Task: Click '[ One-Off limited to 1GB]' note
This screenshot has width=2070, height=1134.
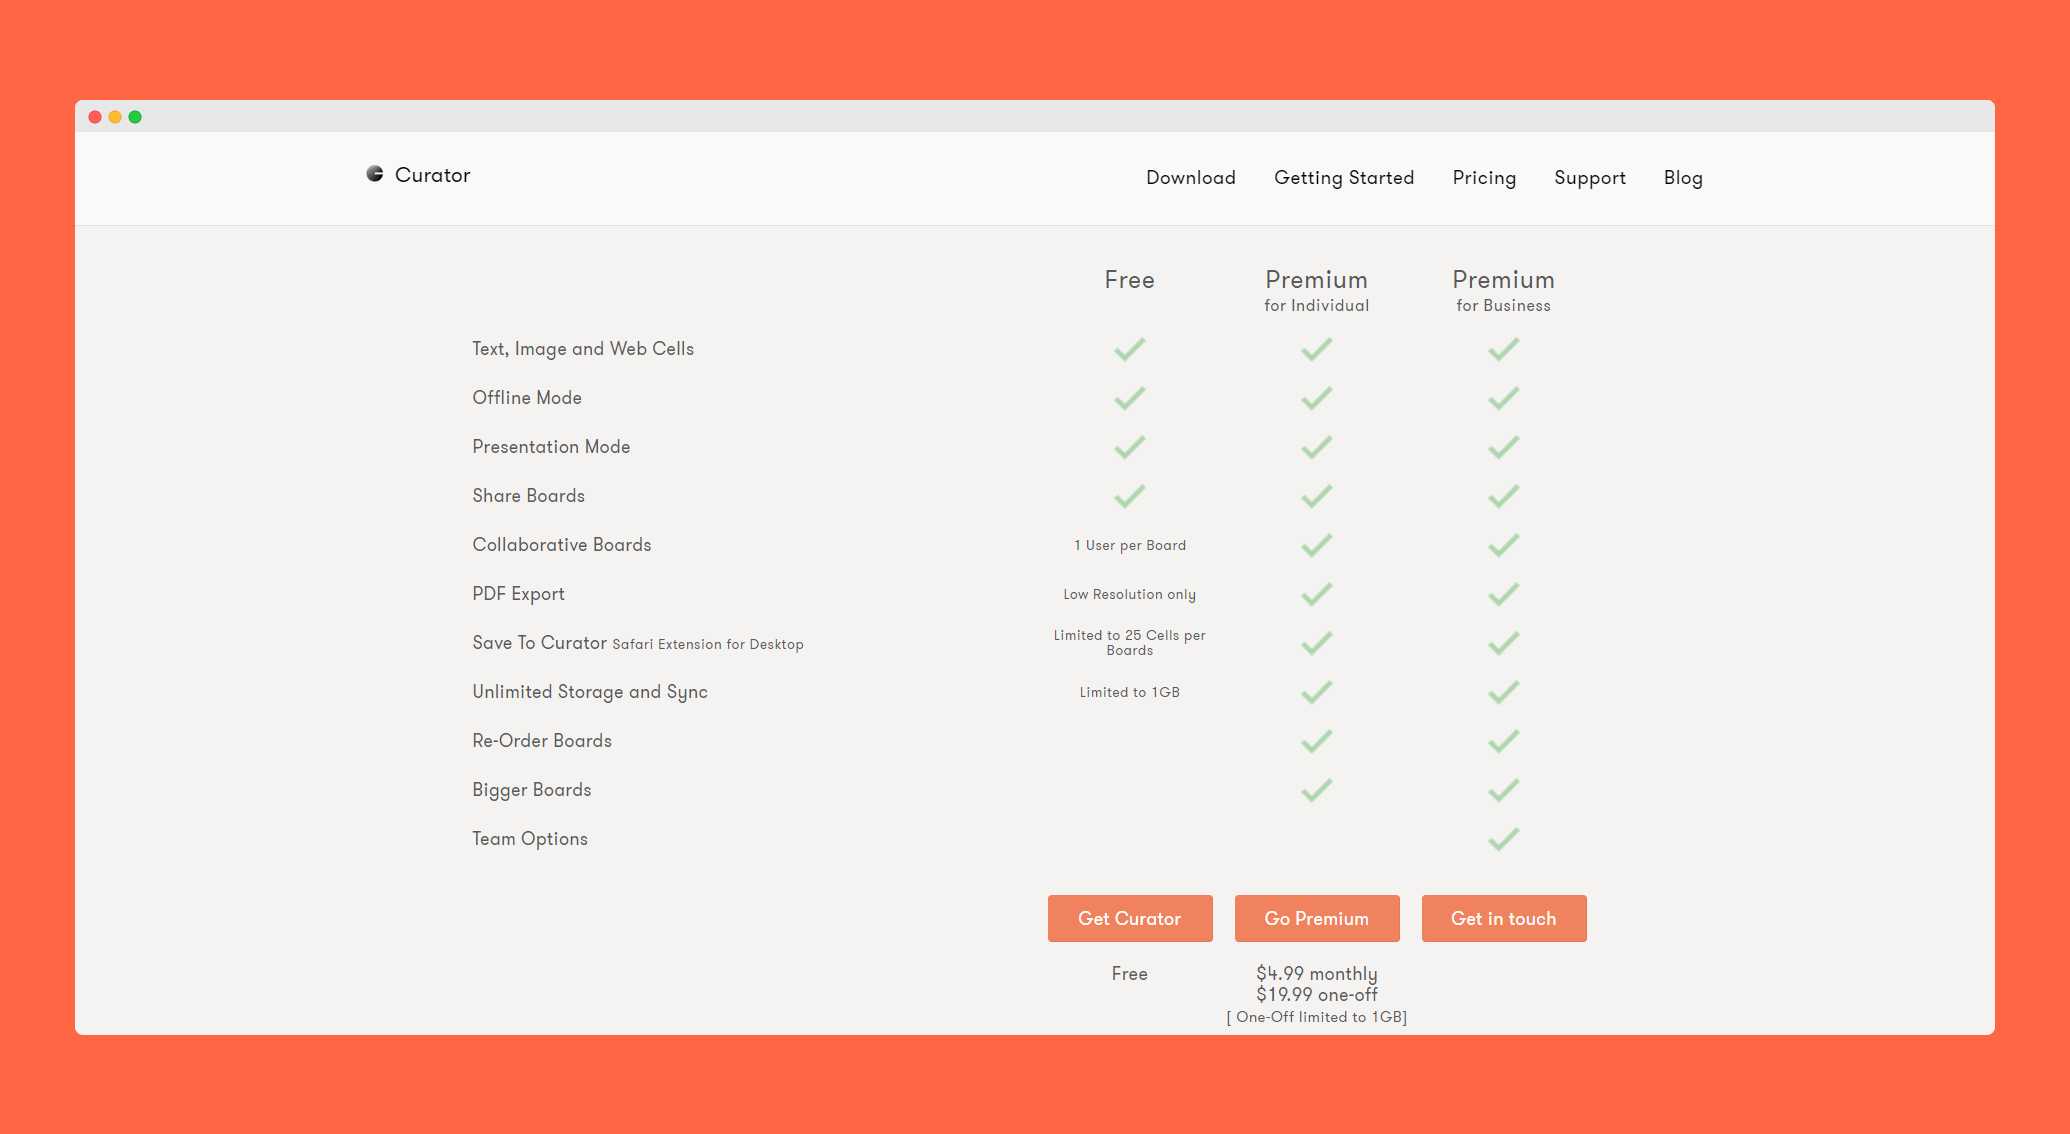Action: click(x=1317, y=1017)
